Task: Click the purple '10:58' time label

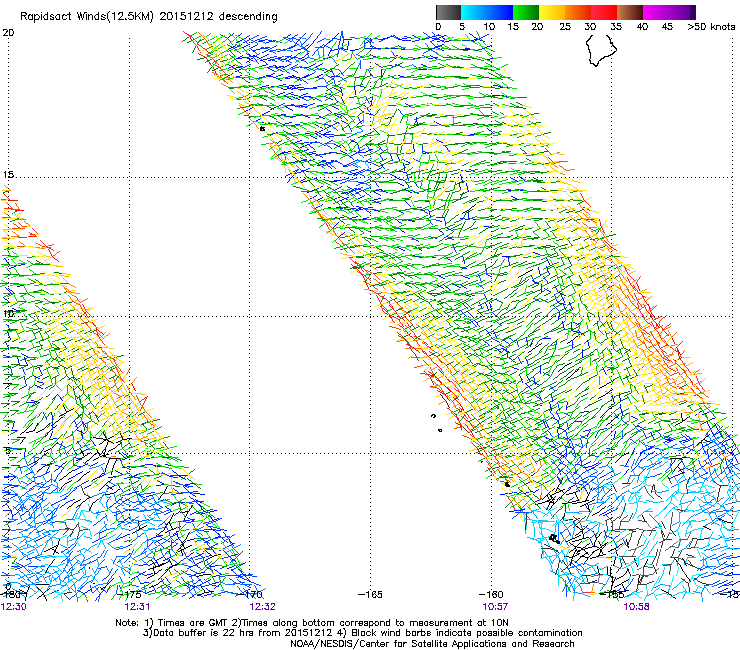Action: (x=636, y=607)
